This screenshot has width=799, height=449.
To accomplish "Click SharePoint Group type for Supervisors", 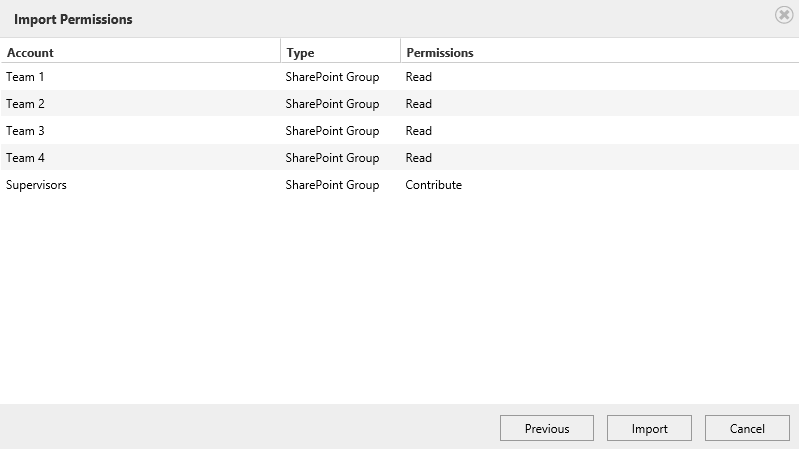I will click(x=332, y=185).
